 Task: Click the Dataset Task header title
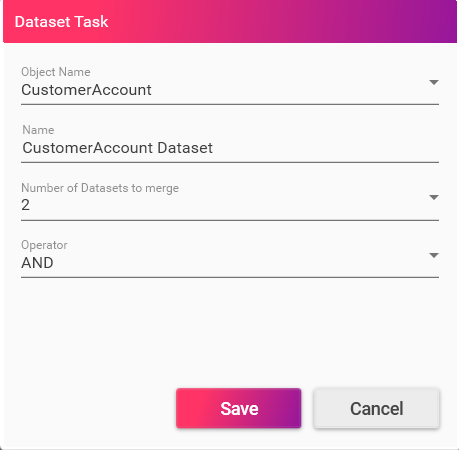tap(62, 22)
